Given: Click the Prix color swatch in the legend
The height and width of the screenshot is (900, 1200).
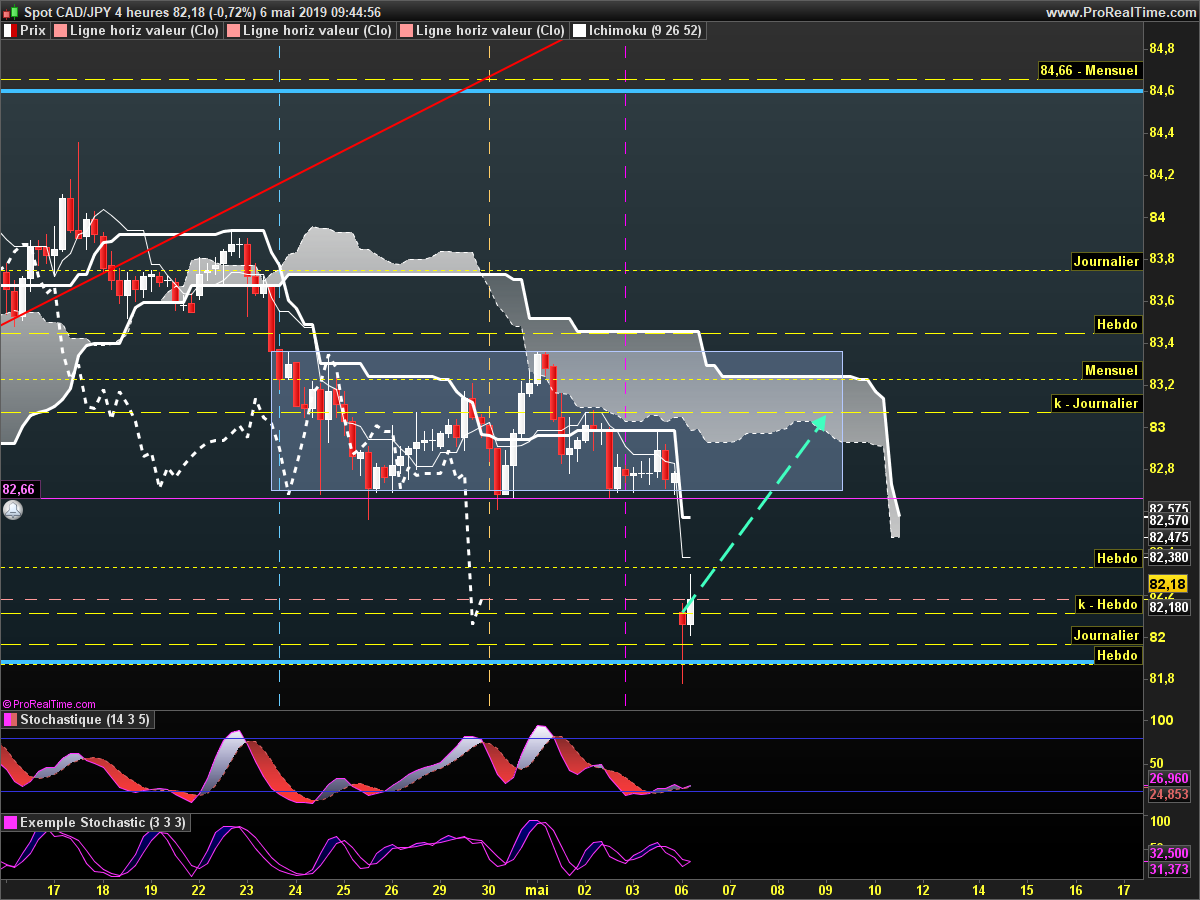Looking at the screenshot, I should (10, 31).
